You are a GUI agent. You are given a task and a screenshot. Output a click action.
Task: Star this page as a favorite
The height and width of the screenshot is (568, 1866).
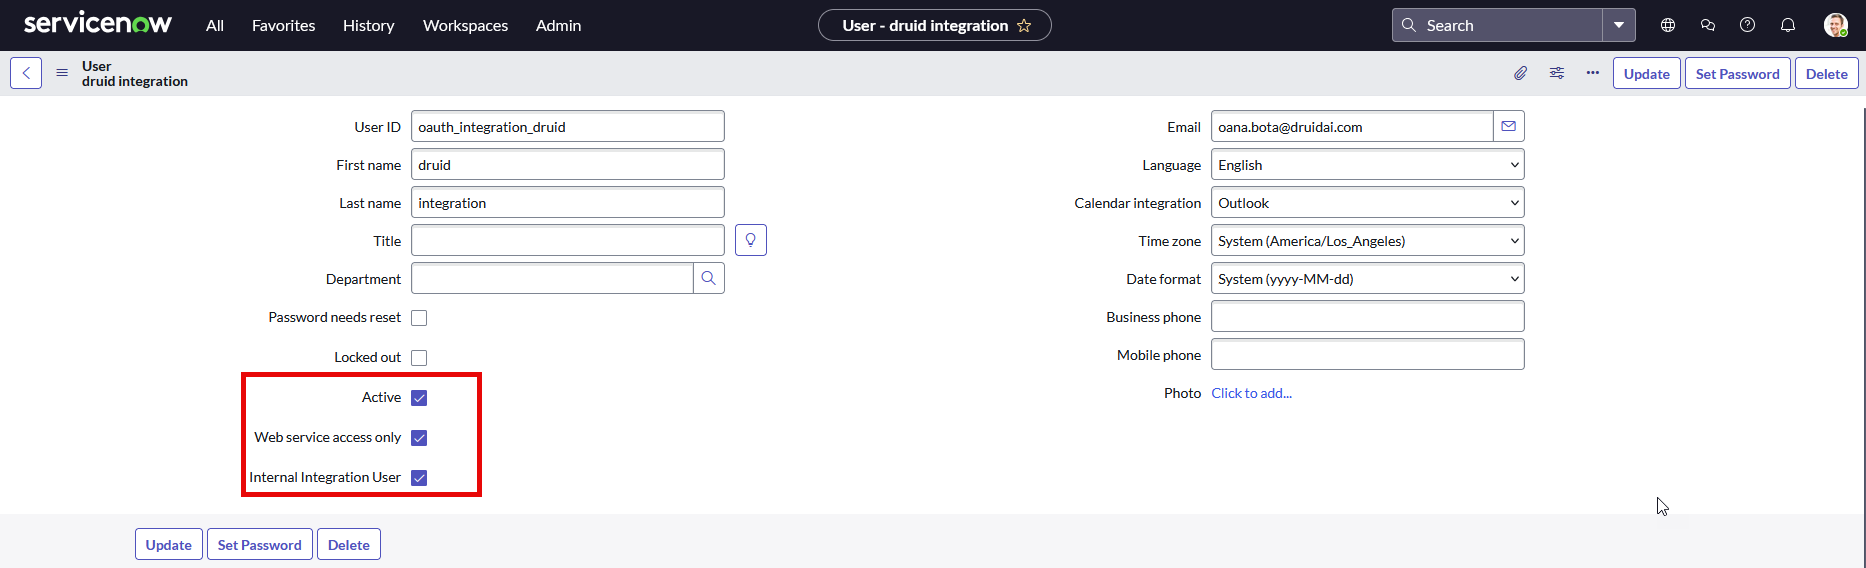[x=1024, y=26]
